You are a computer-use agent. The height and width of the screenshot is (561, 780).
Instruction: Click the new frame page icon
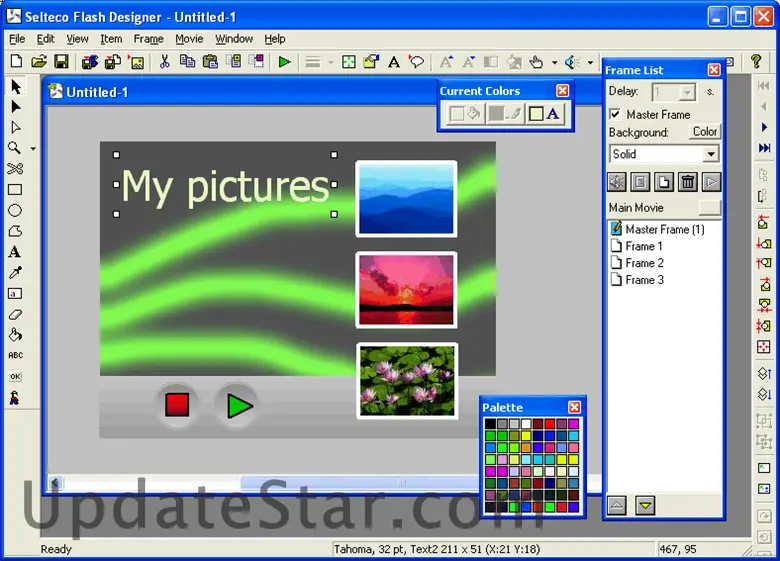(x=664, y=182)
